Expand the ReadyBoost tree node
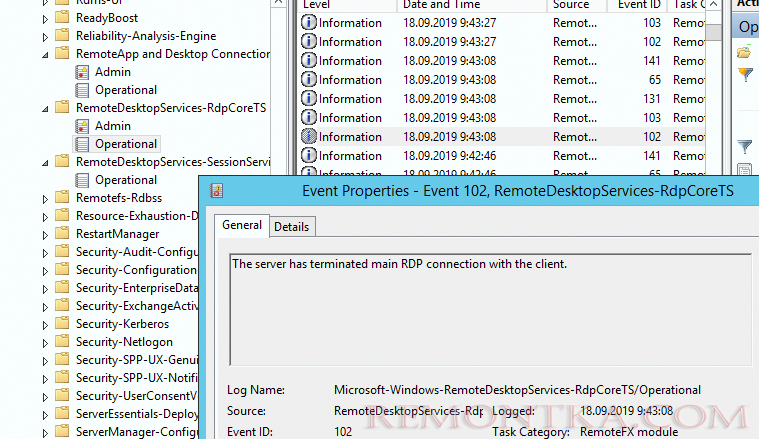Screen dimensions: 759x439 pos(46,19)
